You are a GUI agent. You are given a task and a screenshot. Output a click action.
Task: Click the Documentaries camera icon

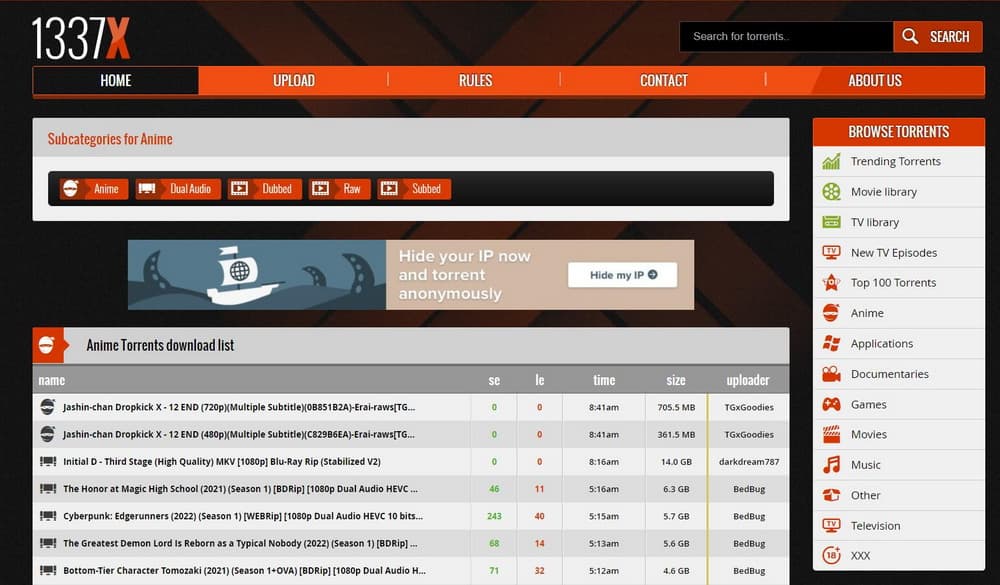831,374
